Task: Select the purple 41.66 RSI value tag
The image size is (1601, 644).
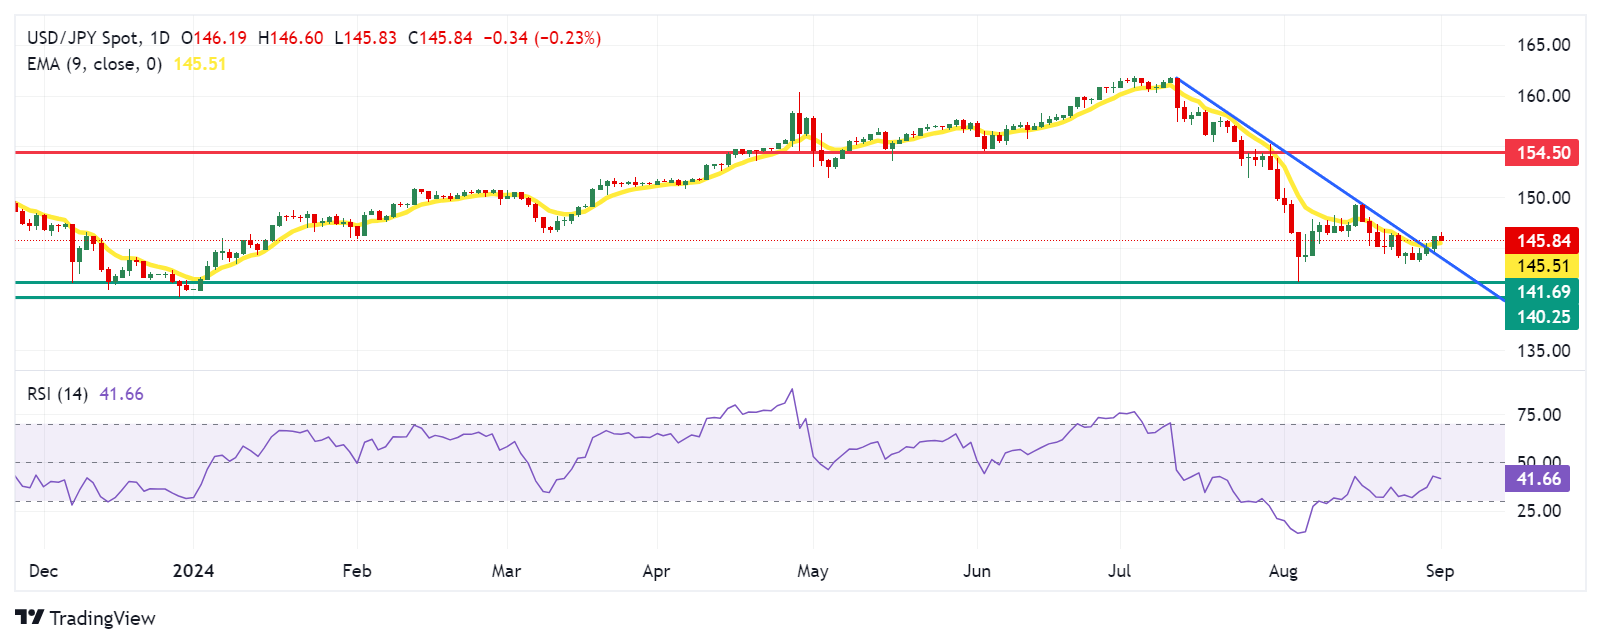Action: click(1537, 479)
